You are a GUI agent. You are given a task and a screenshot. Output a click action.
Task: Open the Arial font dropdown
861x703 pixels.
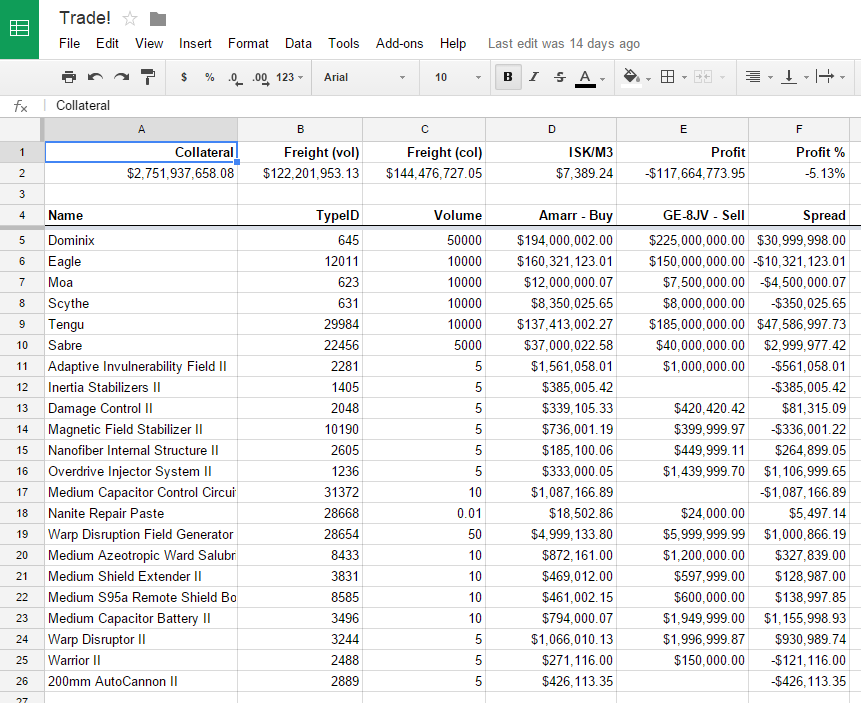(364, 77)
